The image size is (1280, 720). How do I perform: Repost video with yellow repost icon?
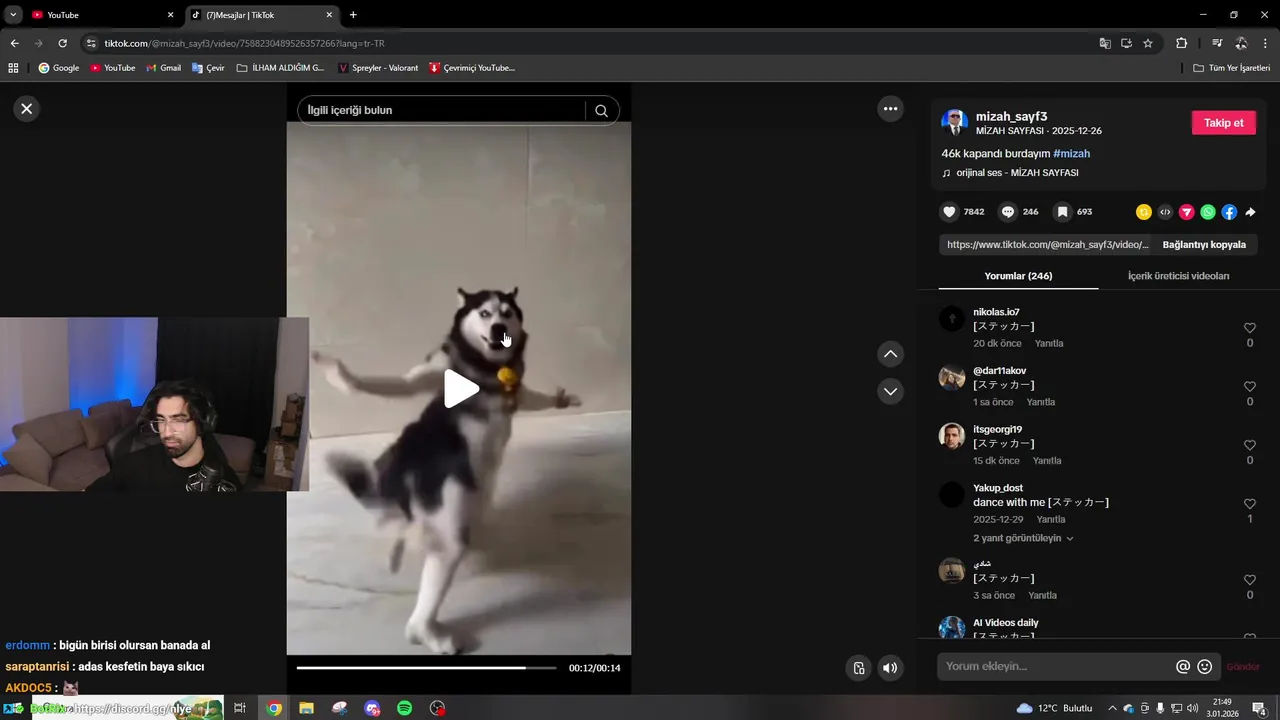click(1144, 212)
